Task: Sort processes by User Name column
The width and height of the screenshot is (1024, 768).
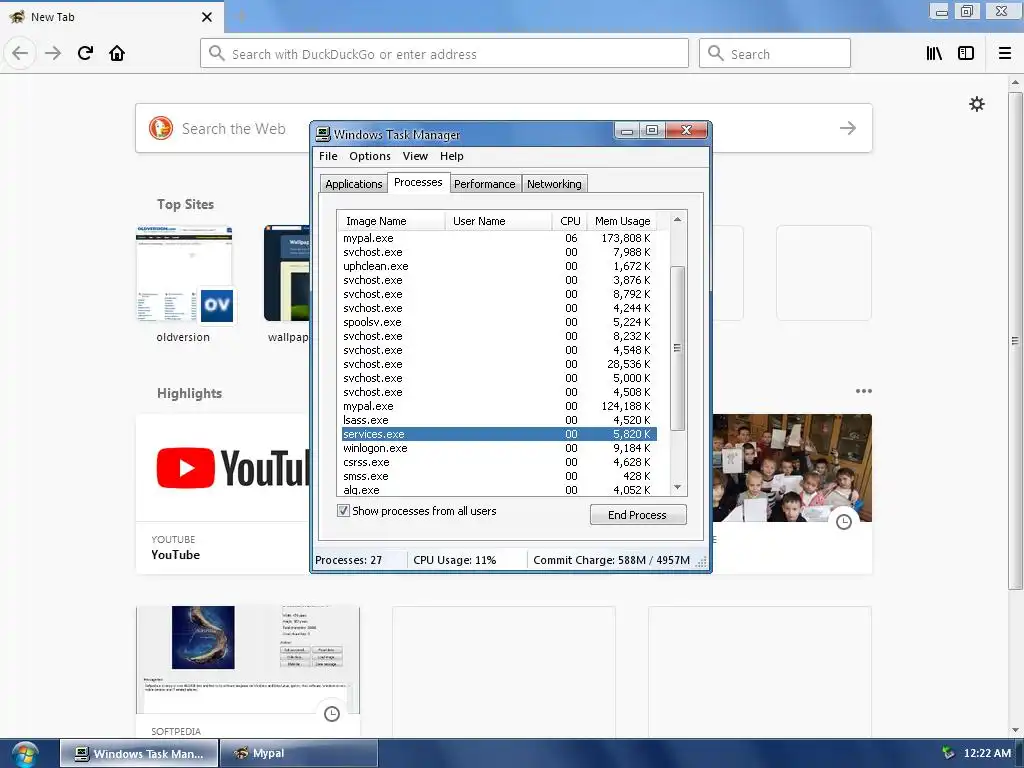Action: click(498, 221)
